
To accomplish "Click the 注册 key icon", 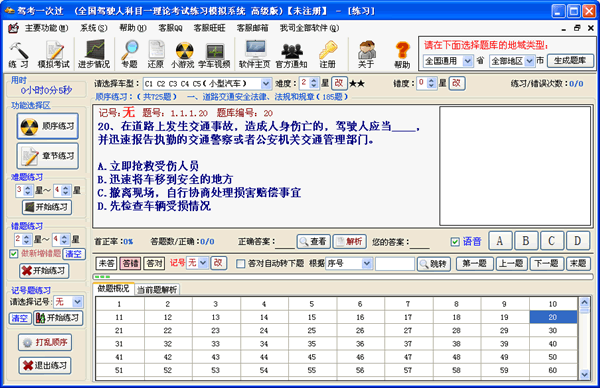I will click(328, 54).
